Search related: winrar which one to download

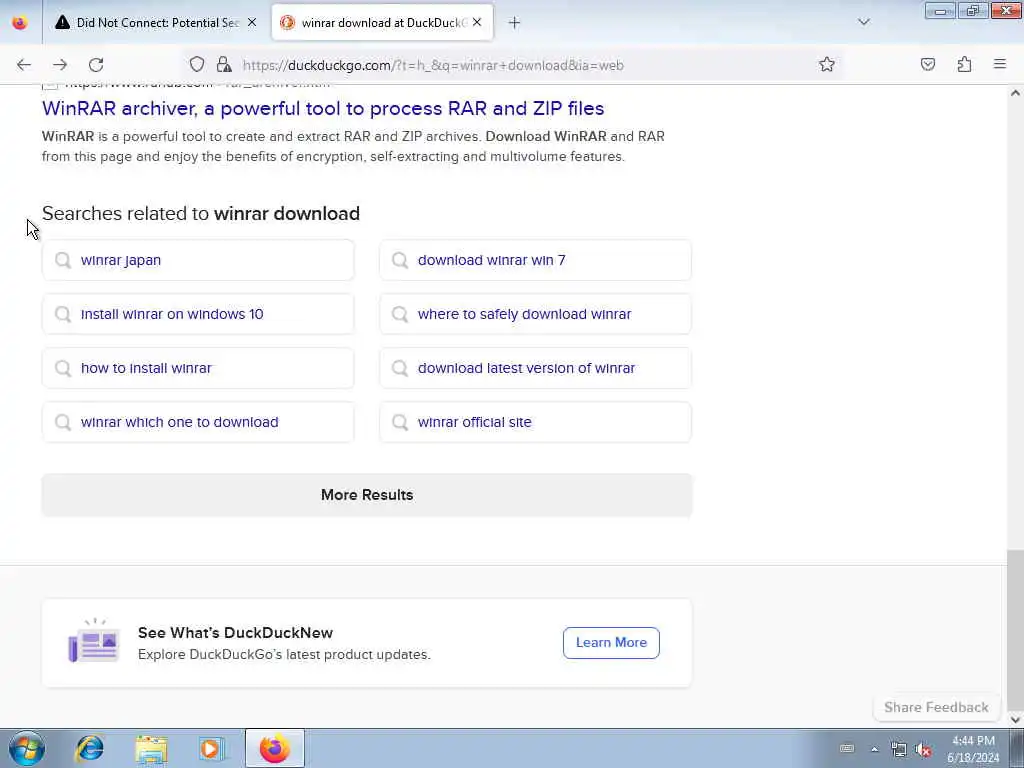(x=198, y=422)
